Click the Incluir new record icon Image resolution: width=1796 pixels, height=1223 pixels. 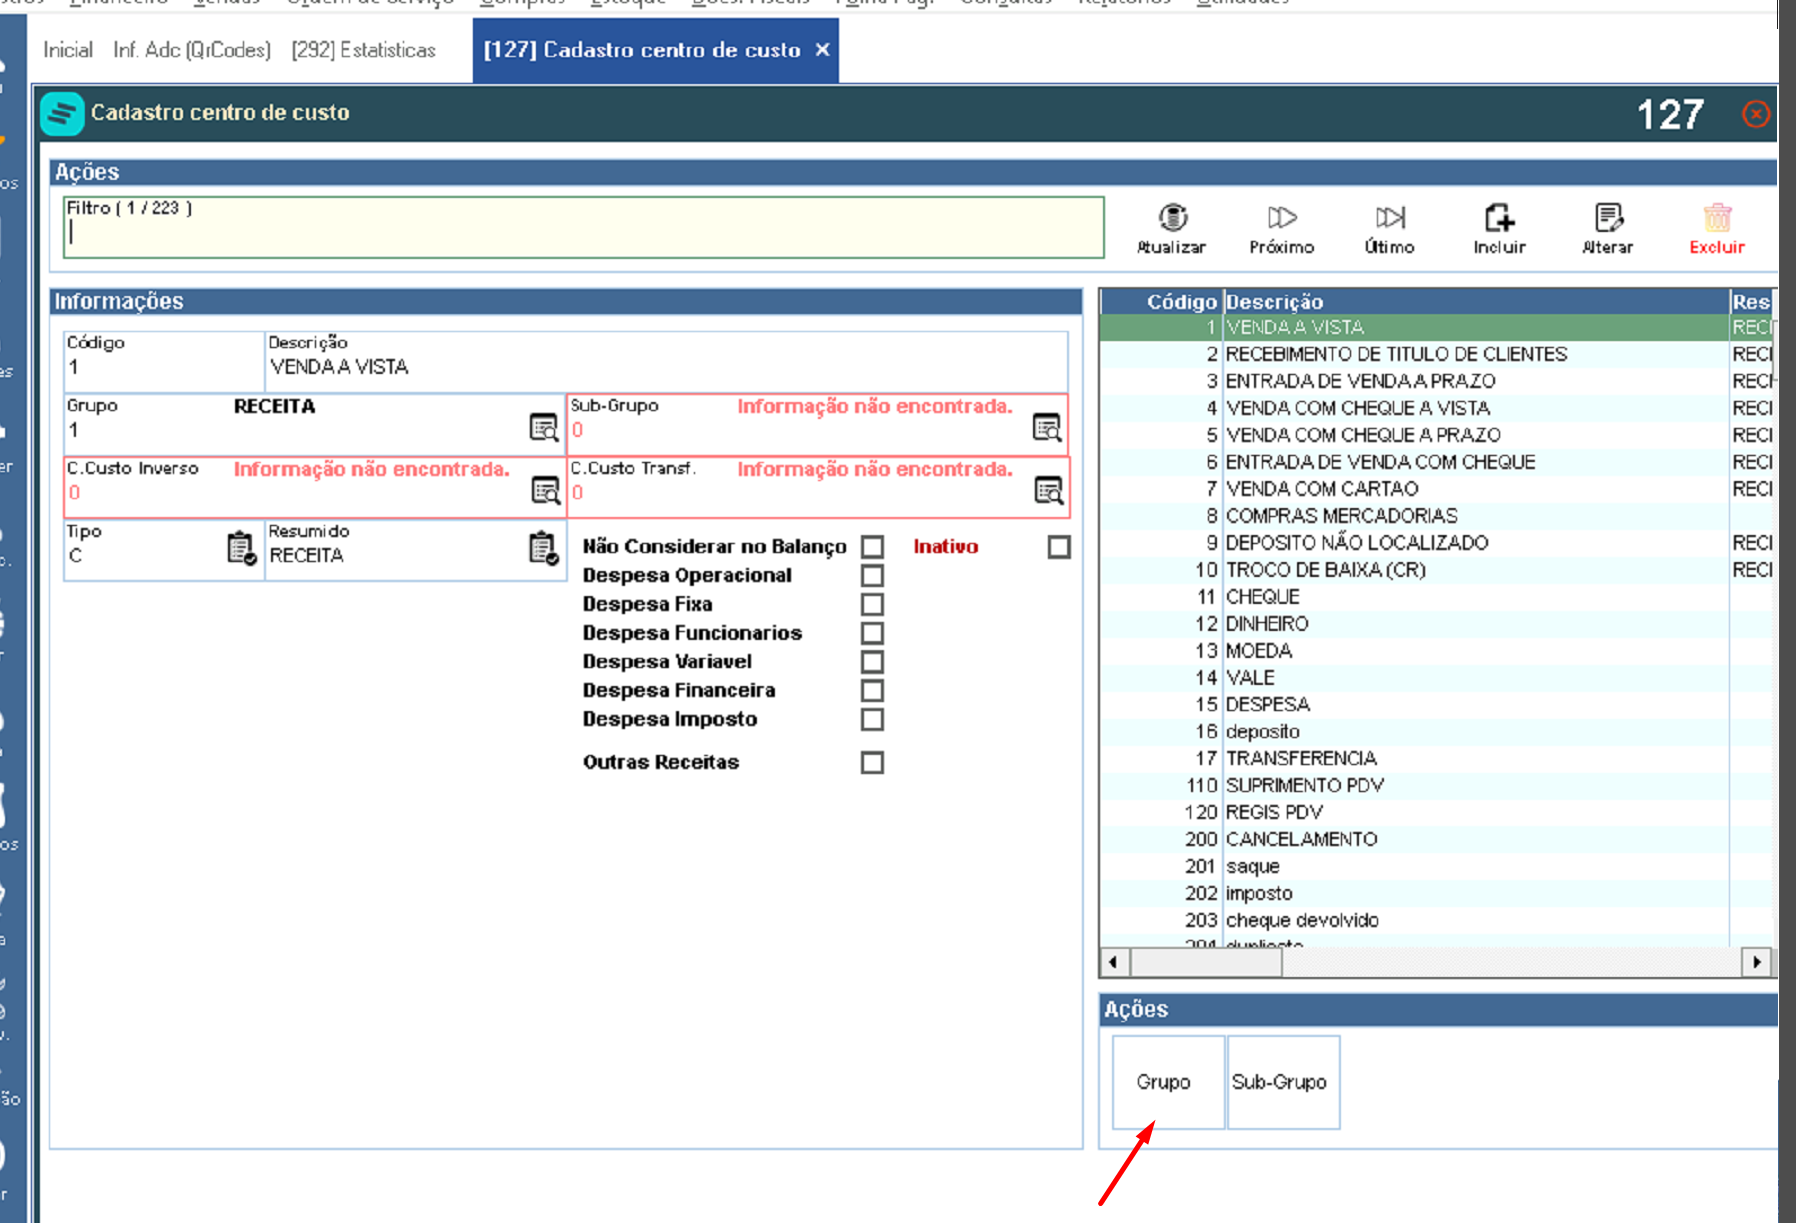tap(1499, 217)
